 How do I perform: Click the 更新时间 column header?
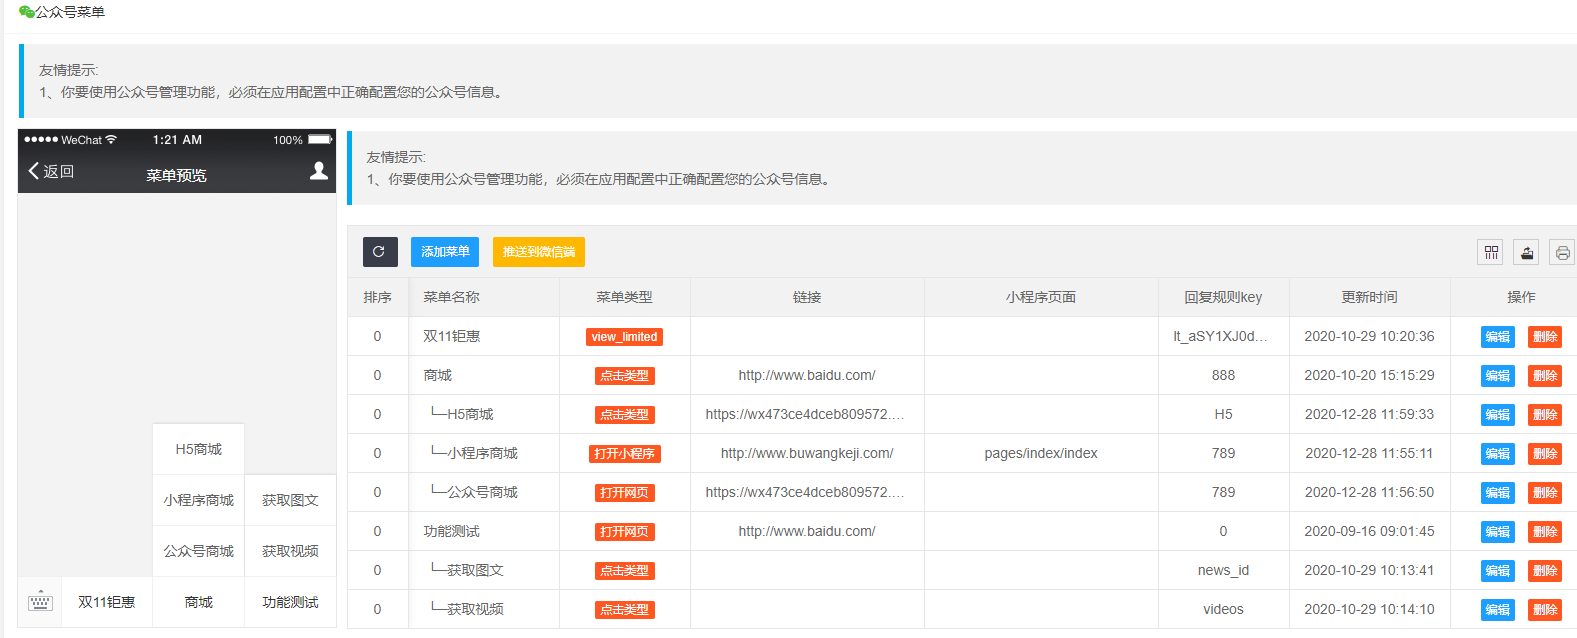1369,297
